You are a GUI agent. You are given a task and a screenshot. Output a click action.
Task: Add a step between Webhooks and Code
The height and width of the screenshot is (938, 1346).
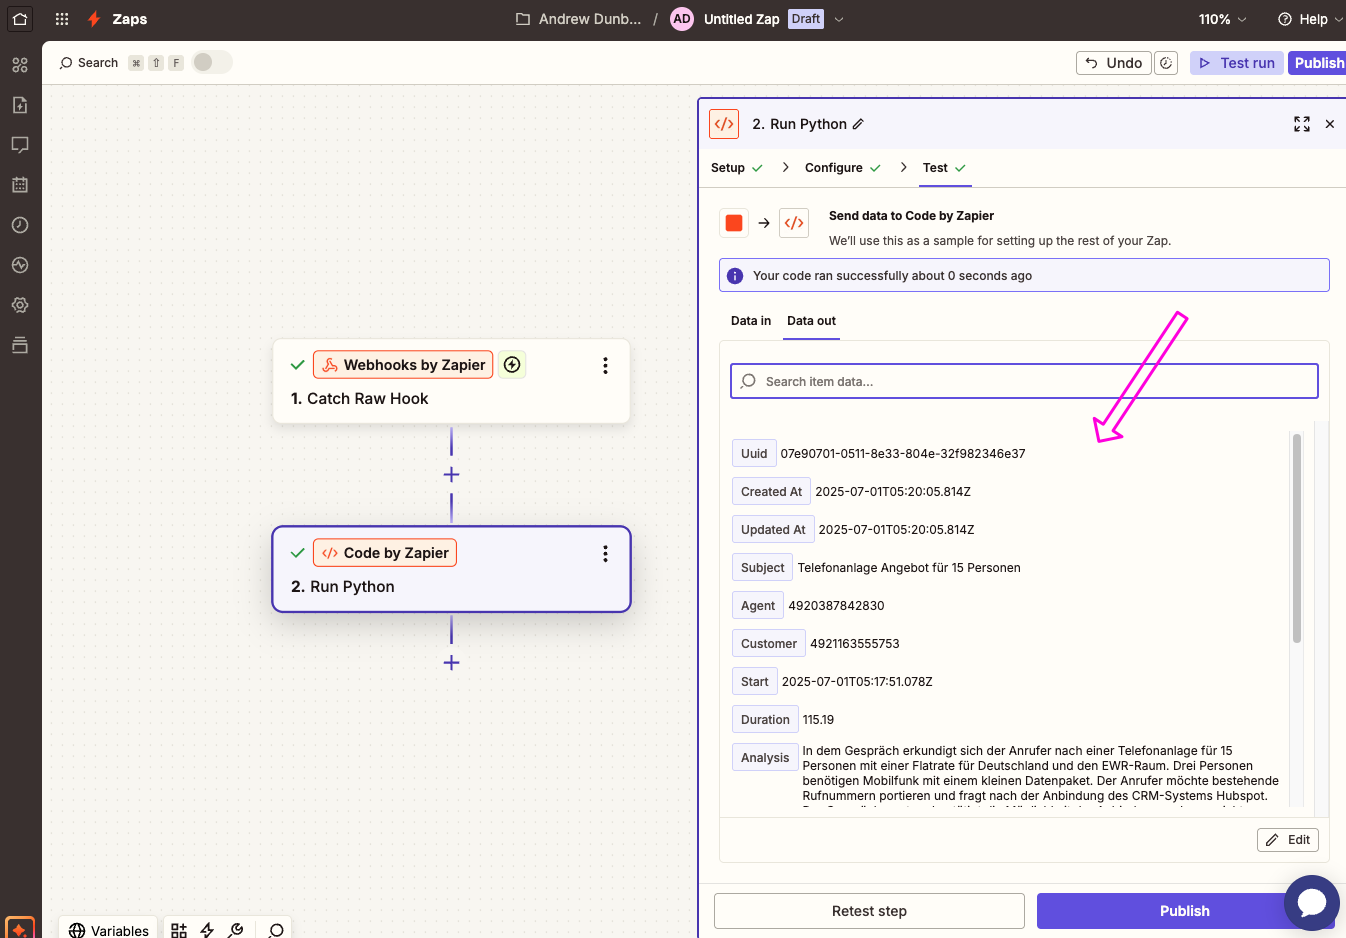451,475
